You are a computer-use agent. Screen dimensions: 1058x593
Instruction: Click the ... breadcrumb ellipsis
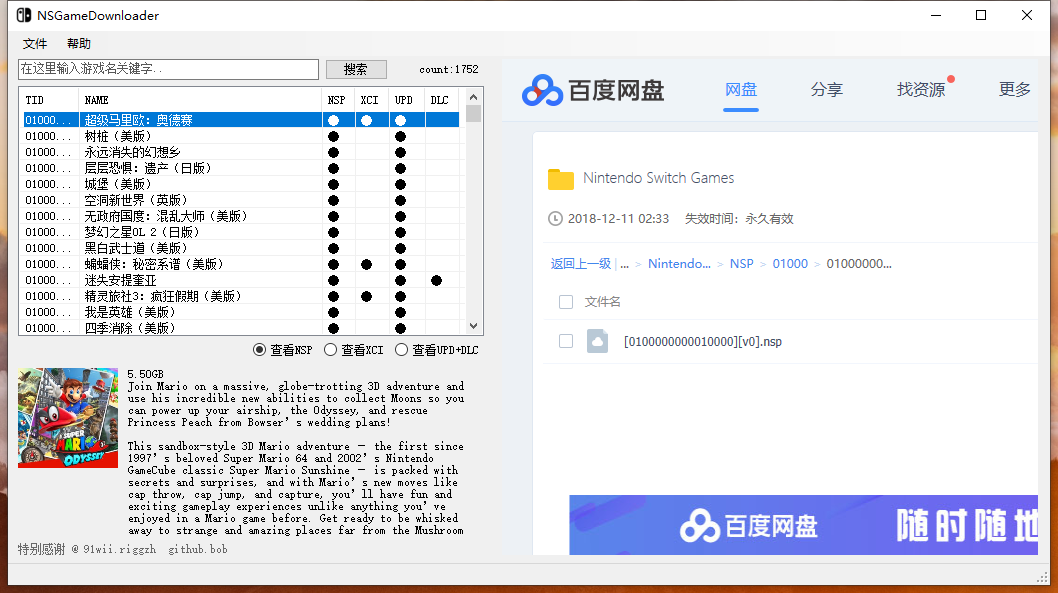(x=624, y=264)
